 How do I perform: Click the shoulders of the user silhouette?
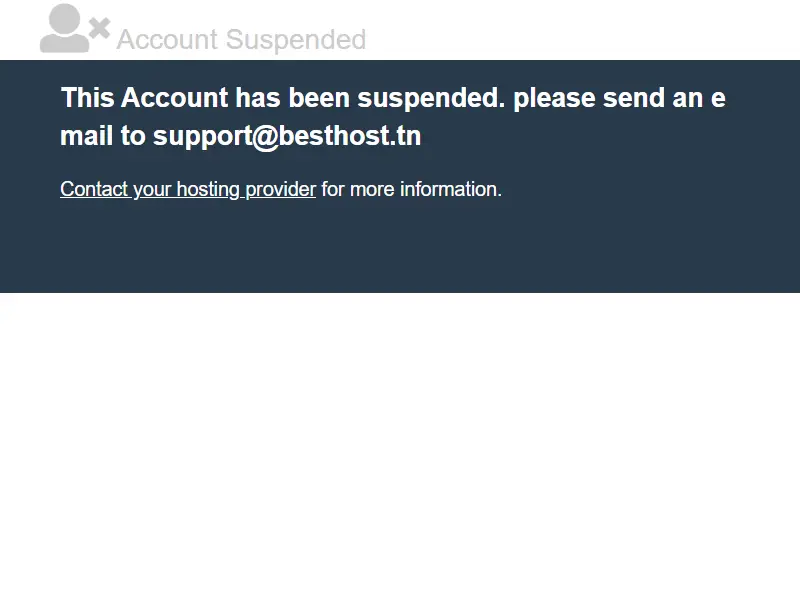65,43
